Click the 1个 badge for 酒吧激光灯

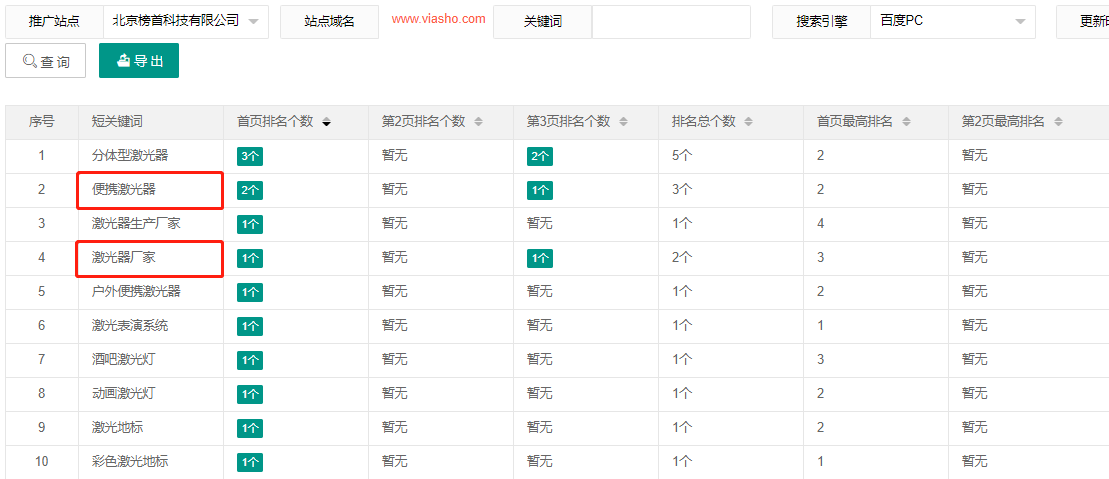click(x=250, y=360)
